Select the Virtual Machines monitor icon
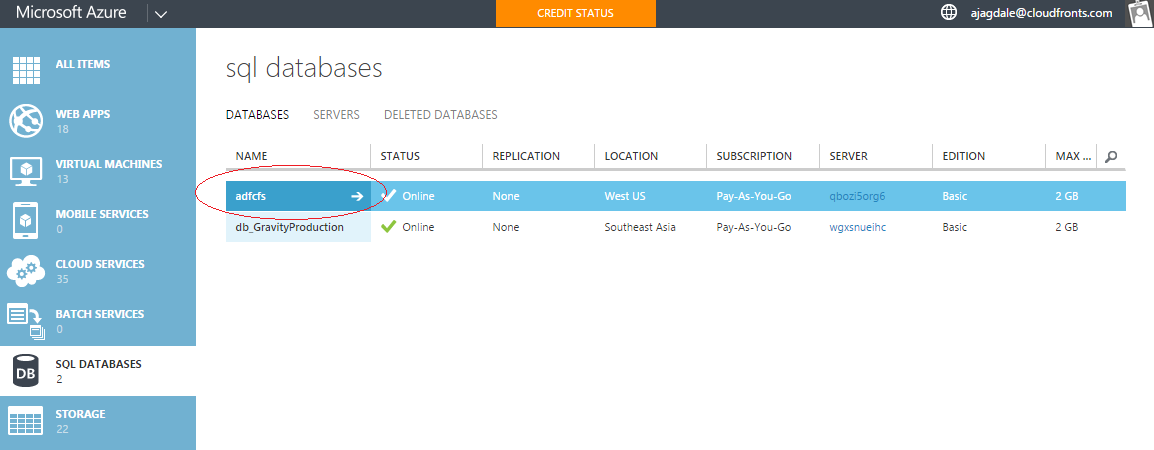The width and height of the screenshot is (1154, 450). (26, 171)
